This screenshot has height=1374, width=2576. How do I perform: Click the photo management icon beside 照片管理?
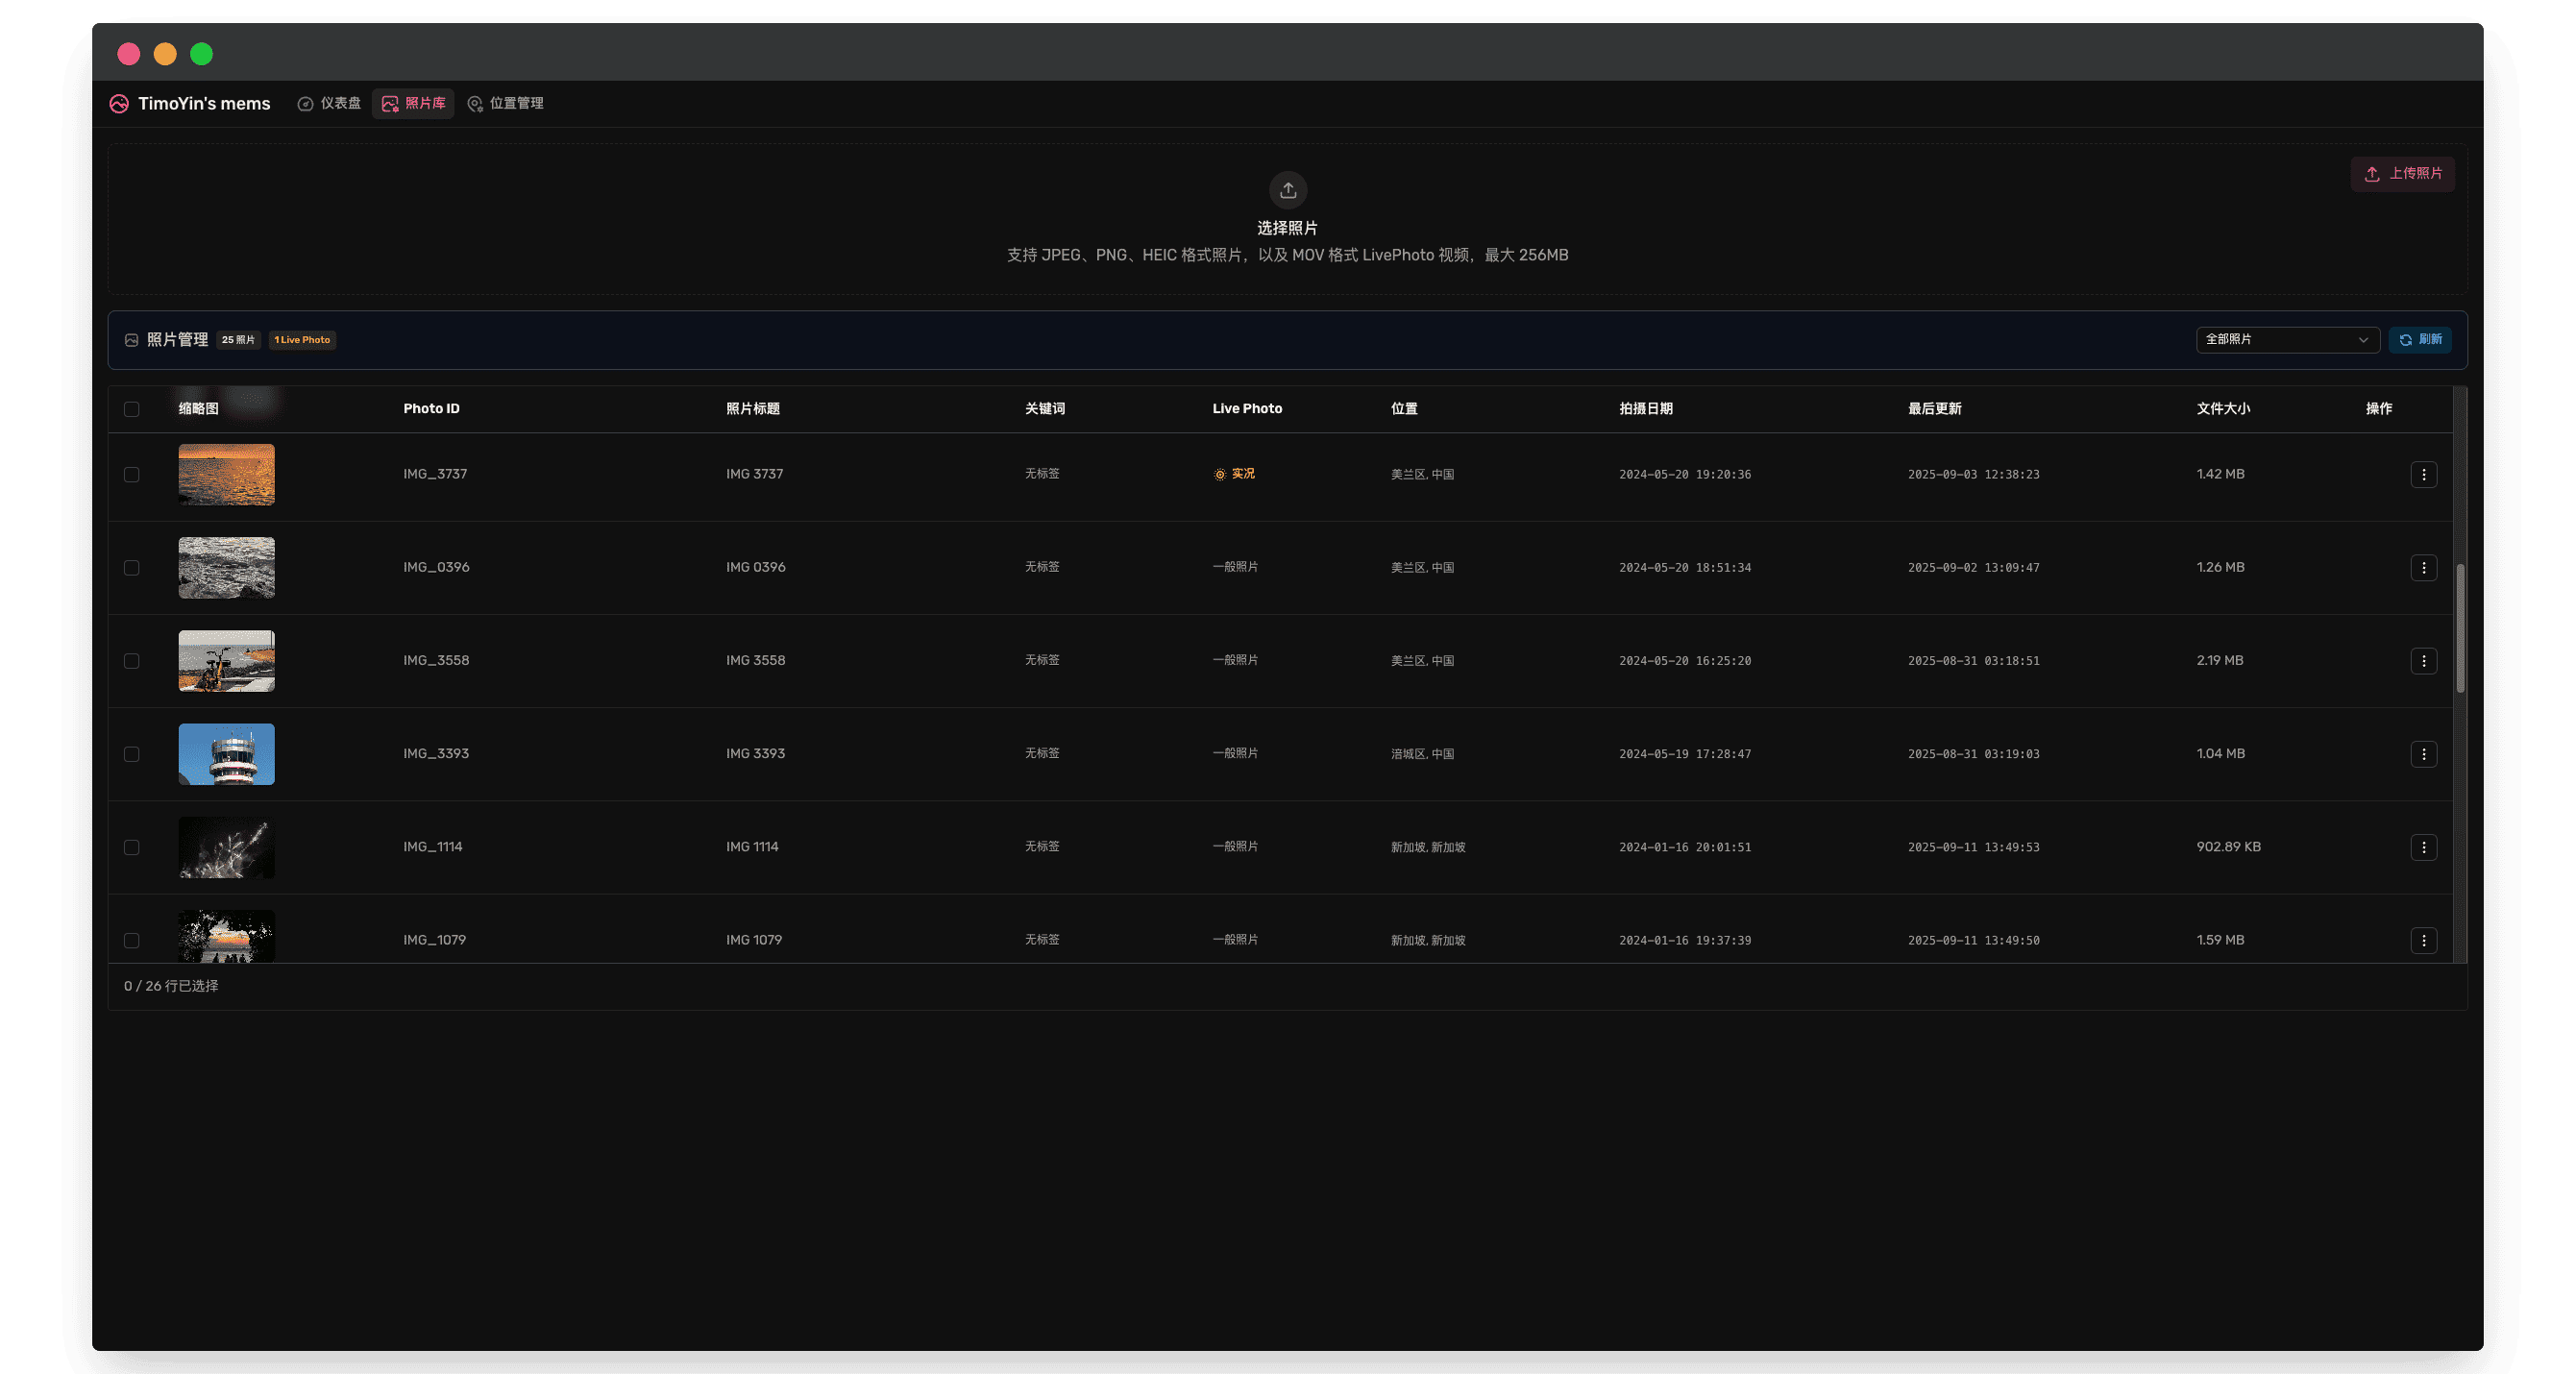pyautogui.click(x=131, y=340)
